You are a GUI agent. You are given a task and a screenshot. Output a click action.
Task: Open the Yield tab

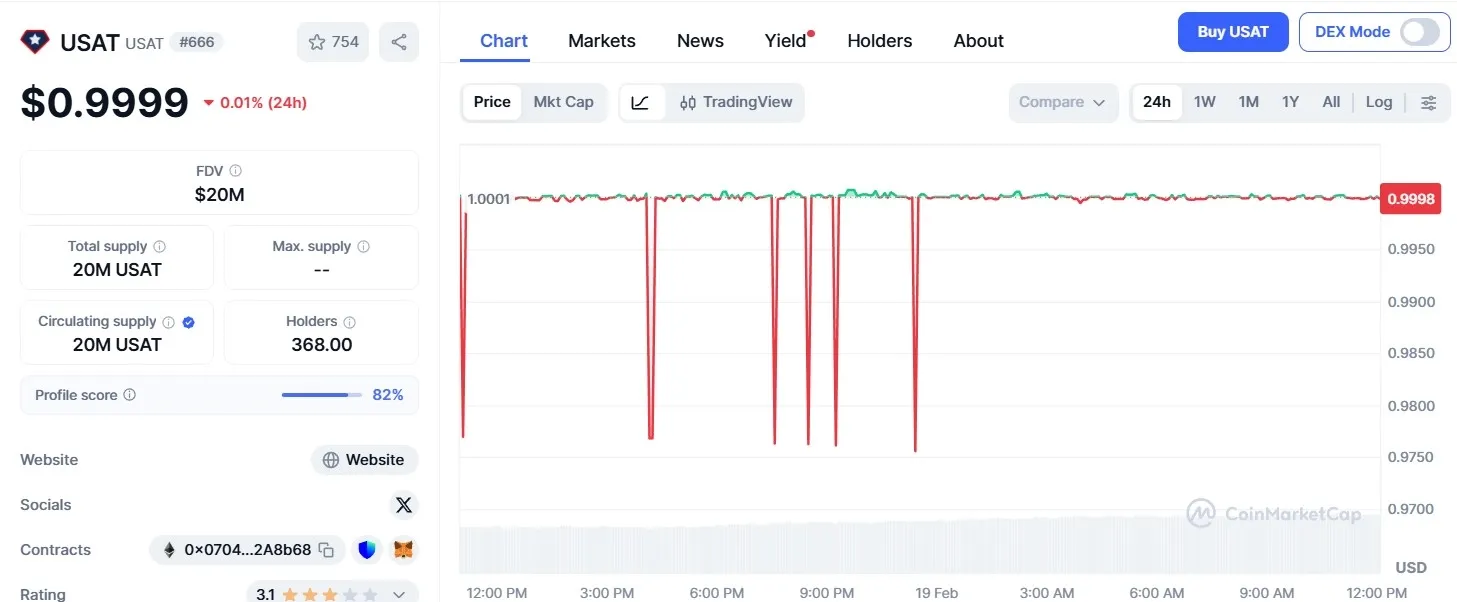tap(784, 40)
